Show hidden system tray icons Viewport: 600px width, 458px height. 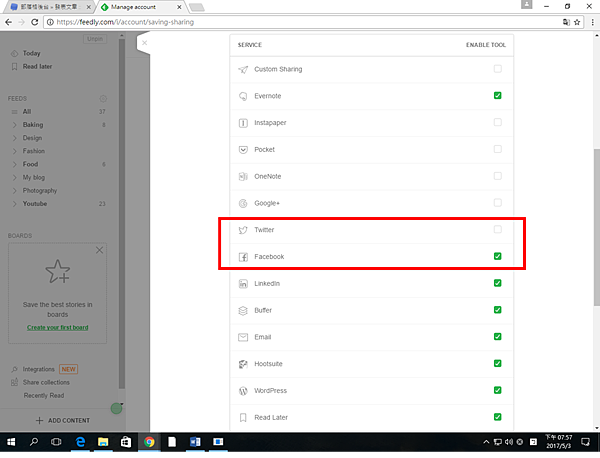tap(486, 442)
